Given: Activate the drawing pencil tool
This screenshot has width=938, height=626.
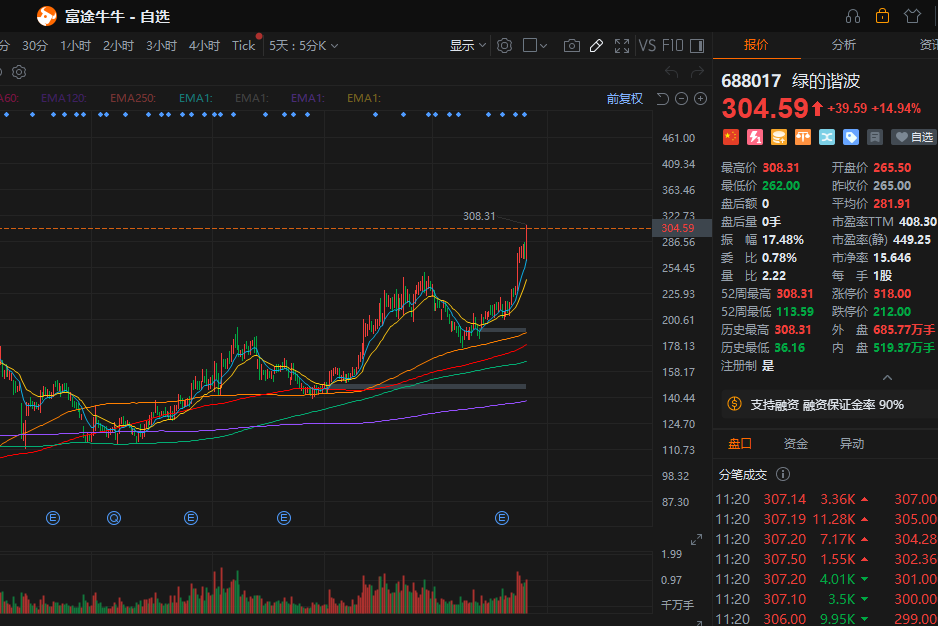Looking at the screenshot, I should [596, 45].
